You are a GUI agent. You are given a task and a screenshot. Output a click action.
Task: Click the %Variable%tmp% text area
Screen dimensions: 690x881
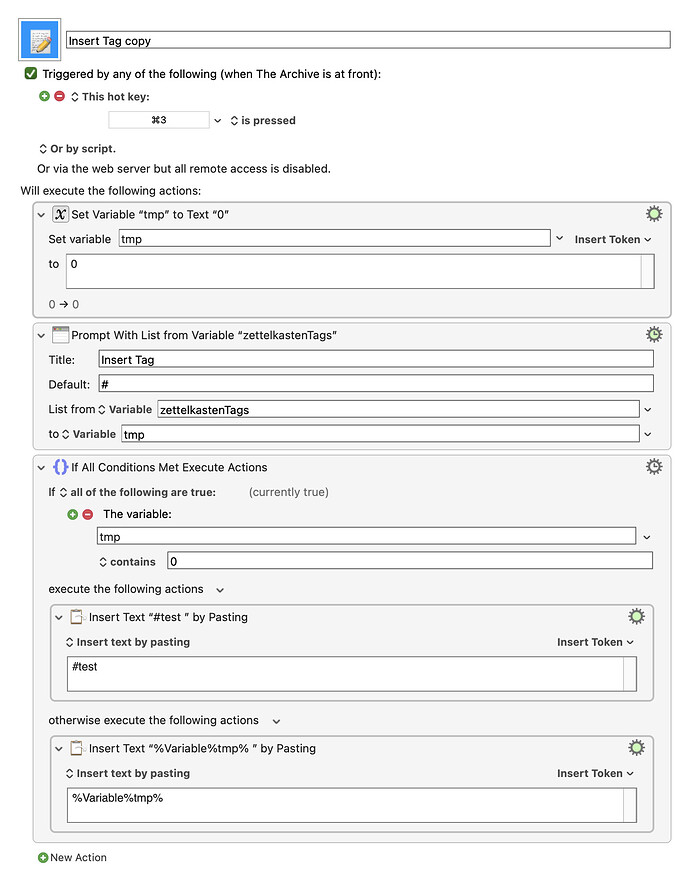pyautogui.click(x=352, y=805)
